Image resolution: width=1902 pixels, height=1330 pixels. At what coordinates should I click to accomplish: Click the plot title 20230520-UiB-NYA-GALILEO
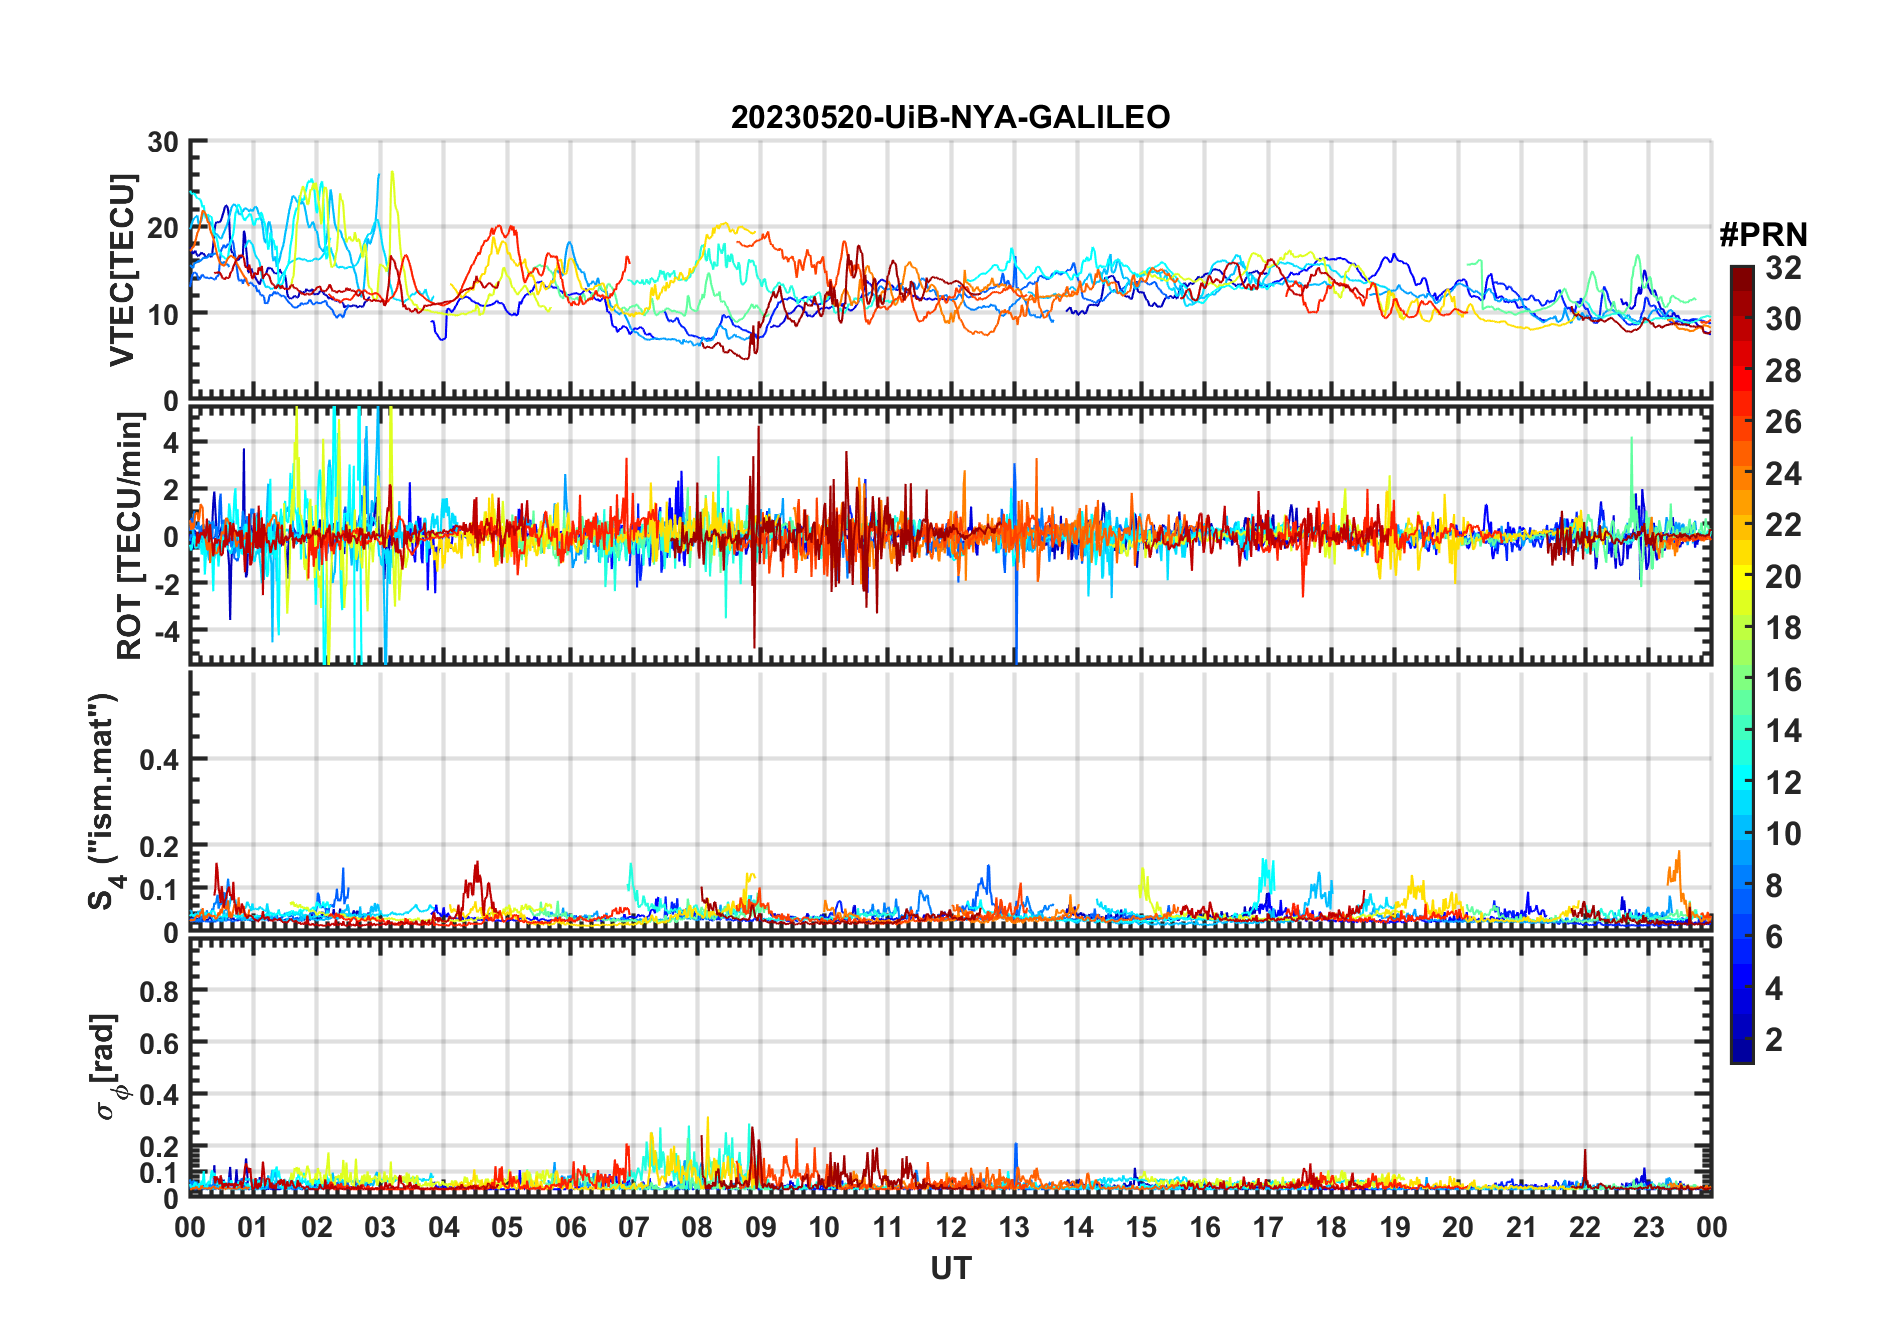tap(950, 118)
